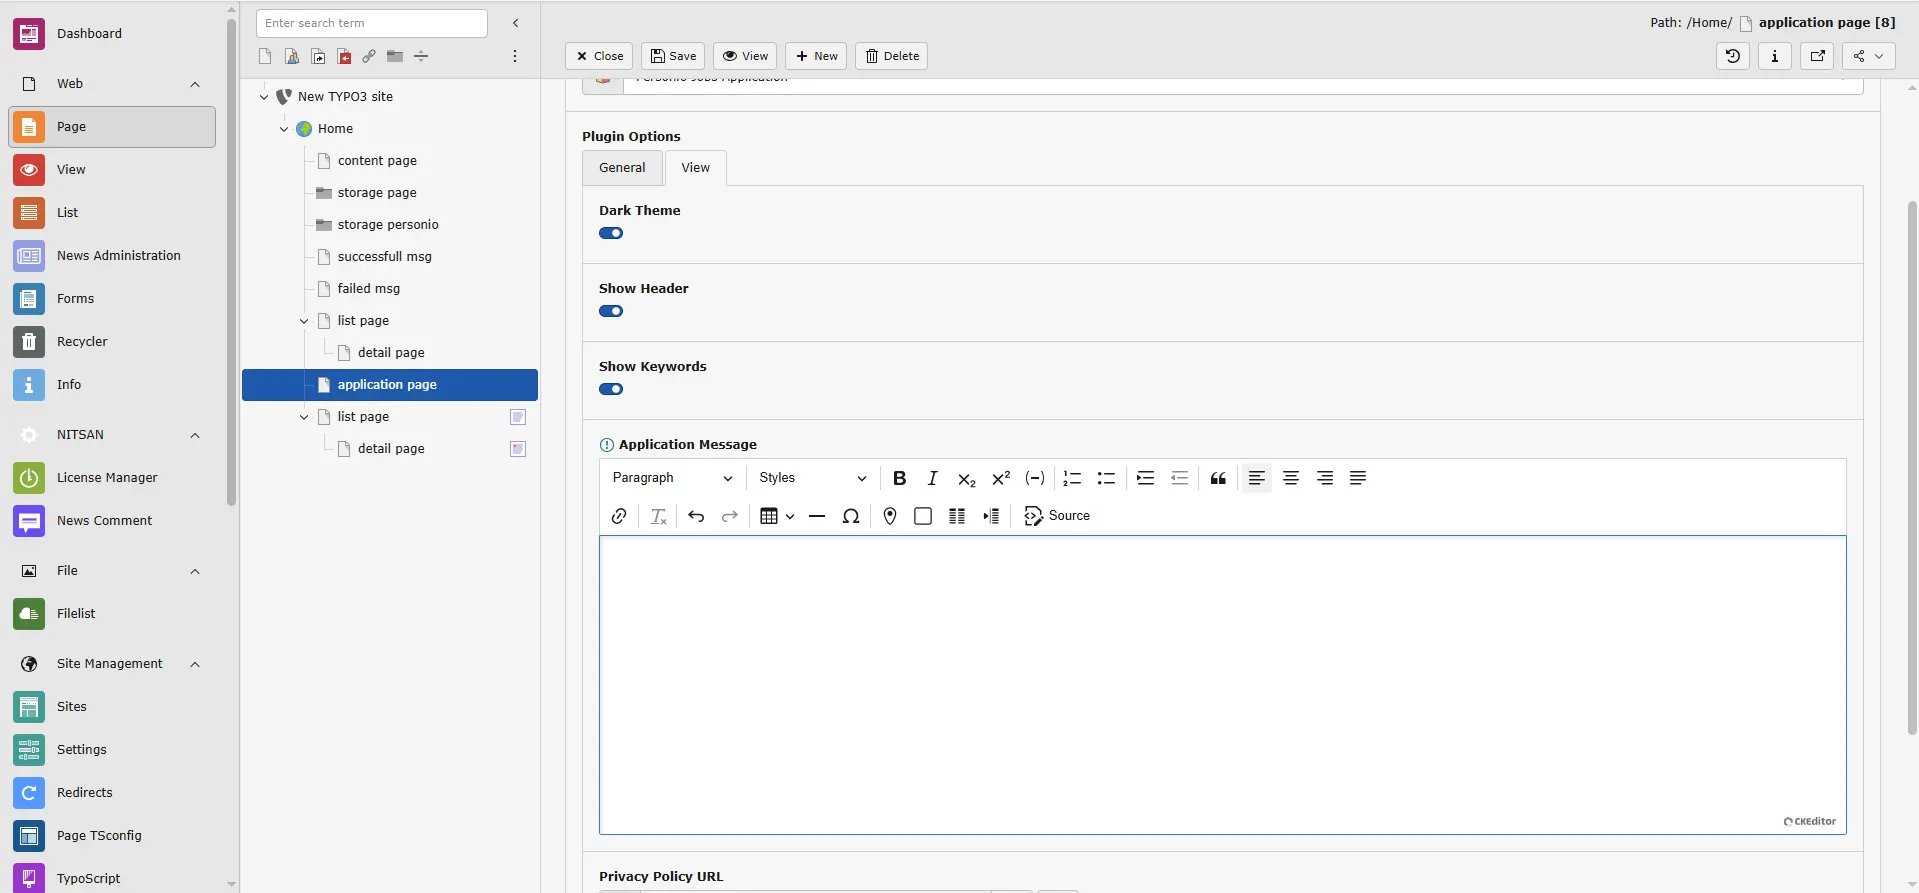This screenshot has height=893, width=1919.
Task: Disable the Dark Theme switch
Action: click(x=611, y=233)
